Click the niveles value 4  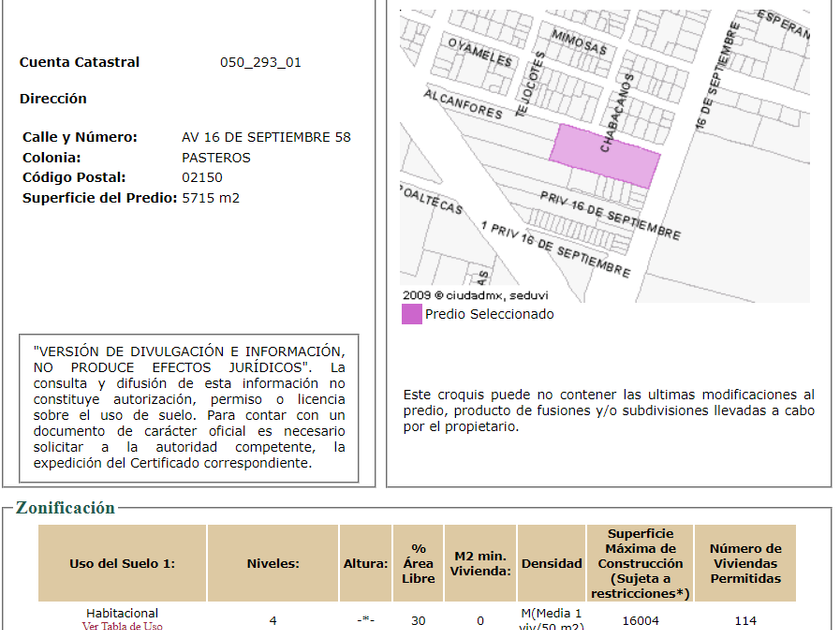273,620
